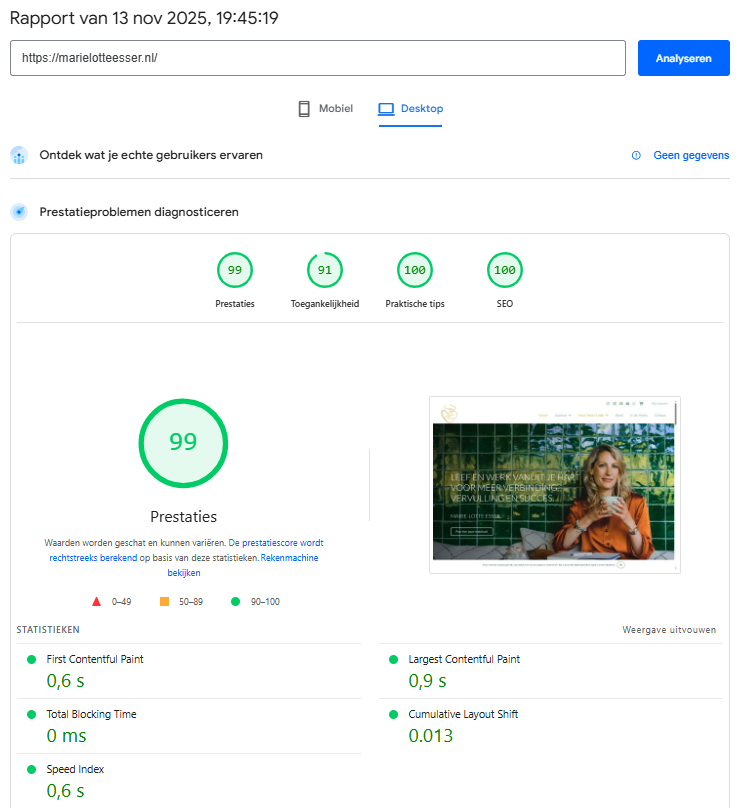Select the Toegankelijkheid 91 score gauge
This screenshot has width=743, height=808.
point(324,270)
